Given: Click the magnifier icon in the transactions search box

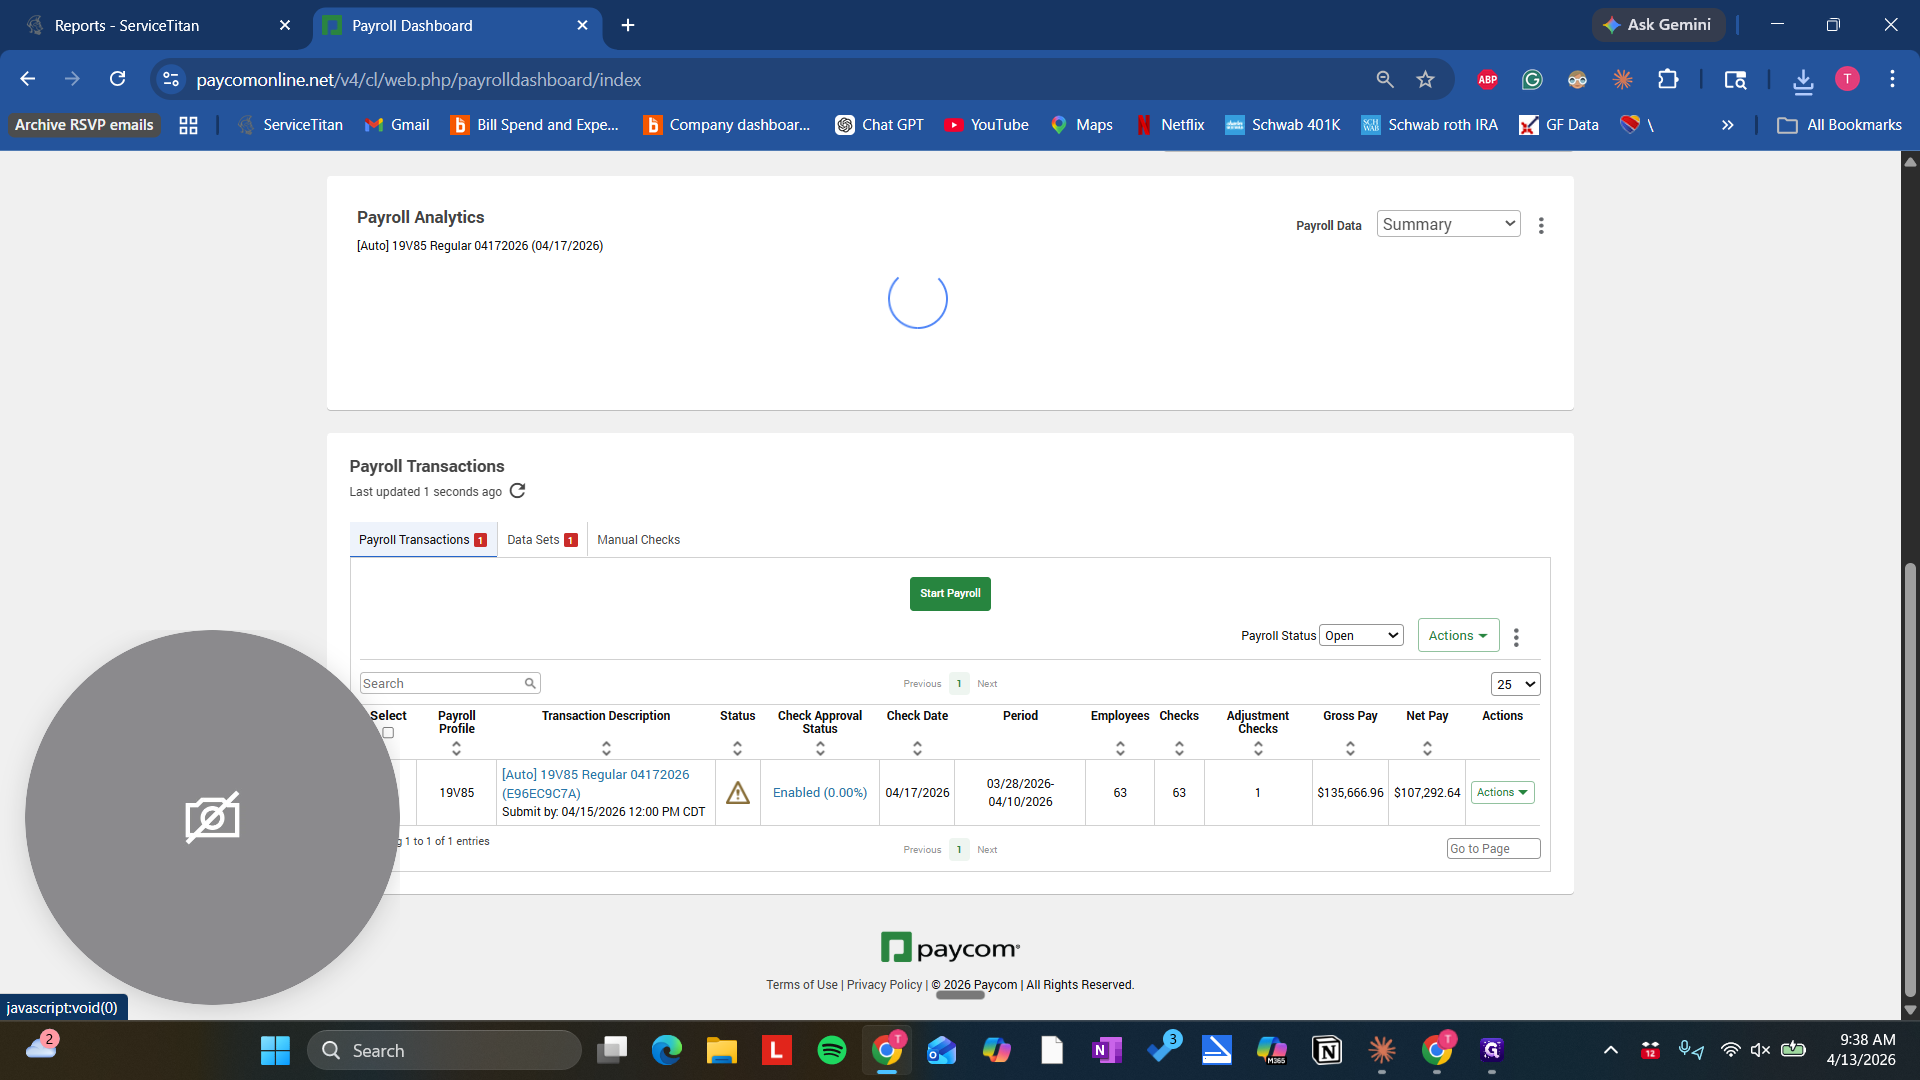Looking at the screenshot, I should click(529, 683).
